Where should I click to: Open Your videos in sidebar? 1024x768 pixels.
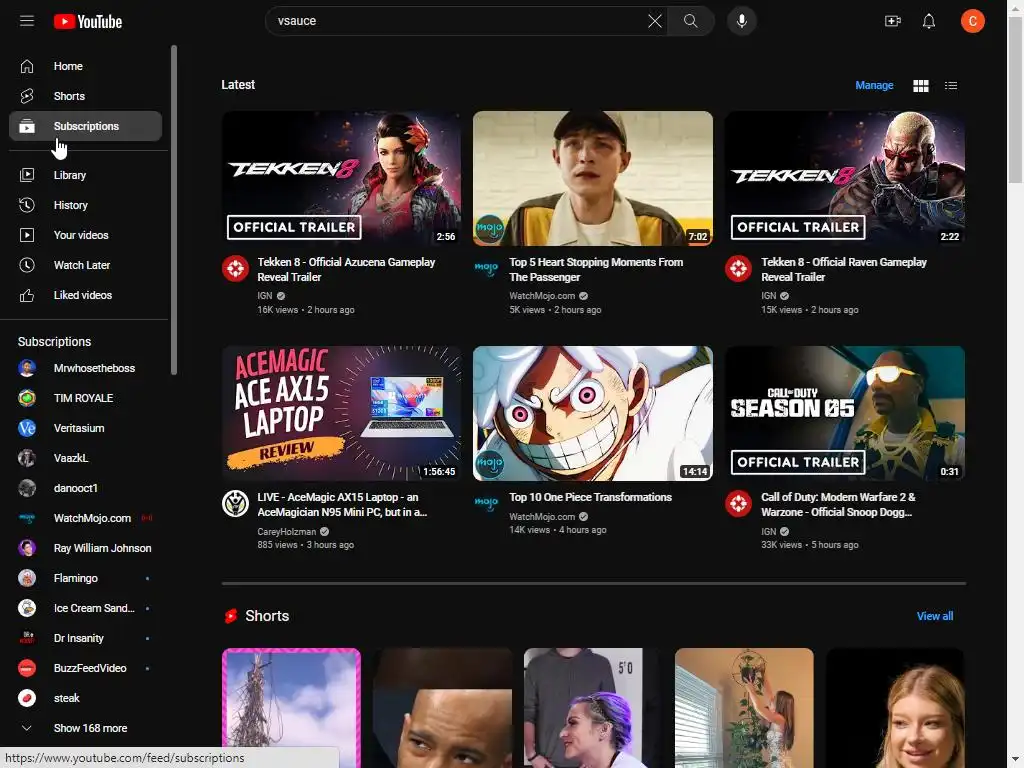[86, 235]
